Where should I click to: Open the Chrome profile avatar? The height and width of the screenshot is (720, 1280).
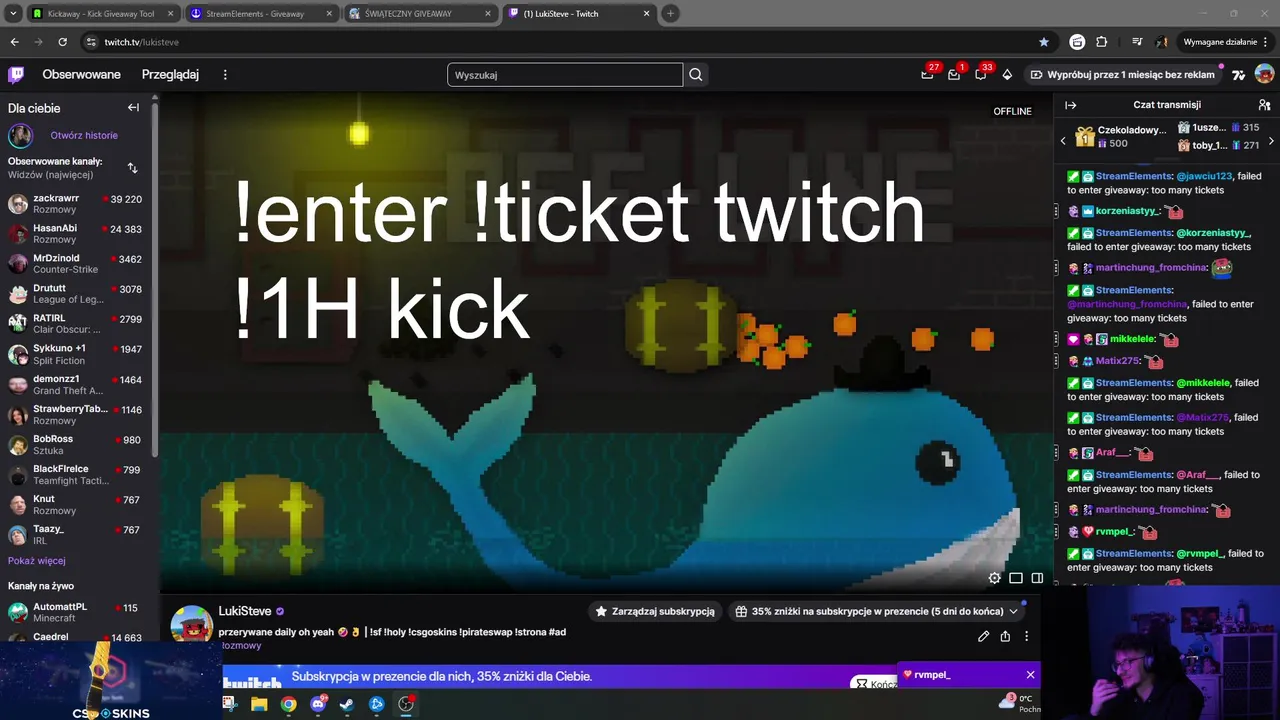pos(1162,42)
